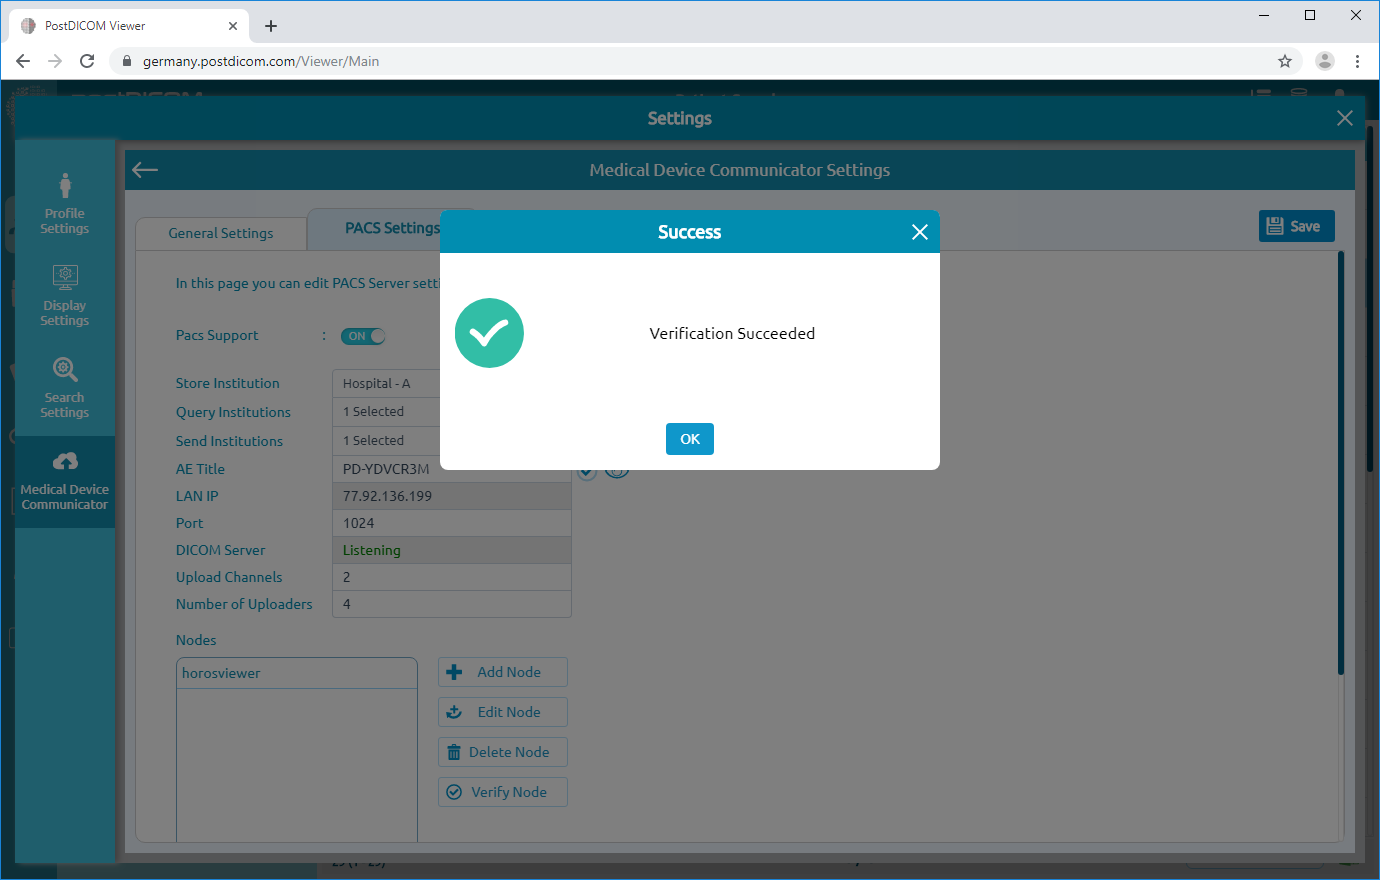Click the Upload Channels field

(x=452, y=577)
